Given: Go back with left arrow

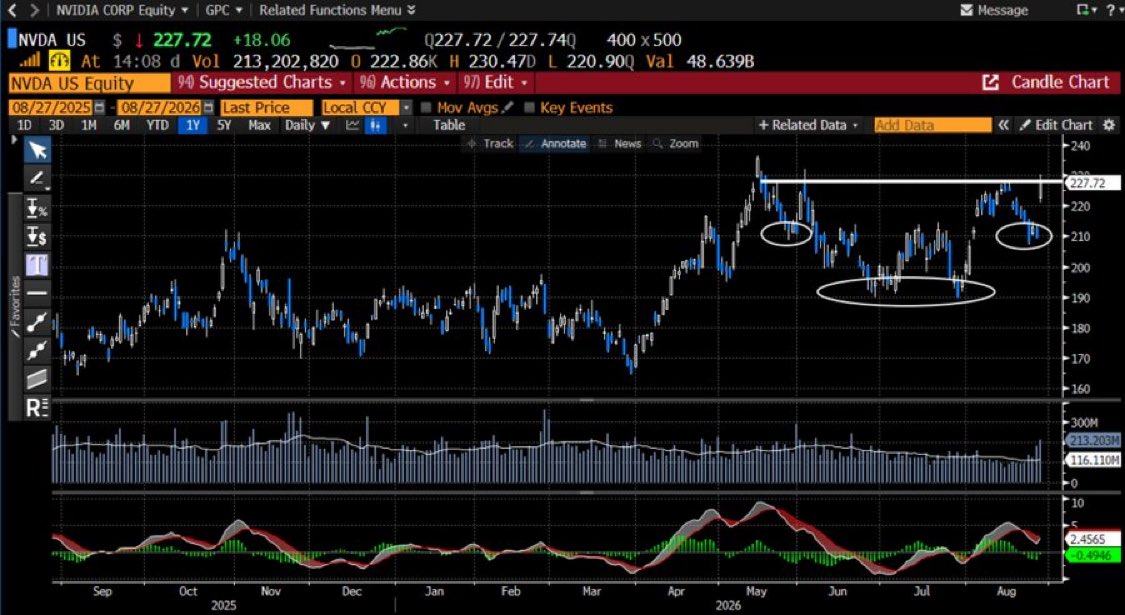Looking at the screenshot, I should pos(11,10).
